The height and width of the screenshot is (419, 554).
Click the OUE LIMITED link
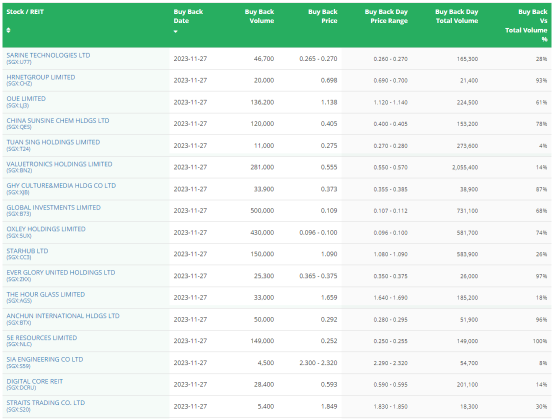(x=26, y=99)
